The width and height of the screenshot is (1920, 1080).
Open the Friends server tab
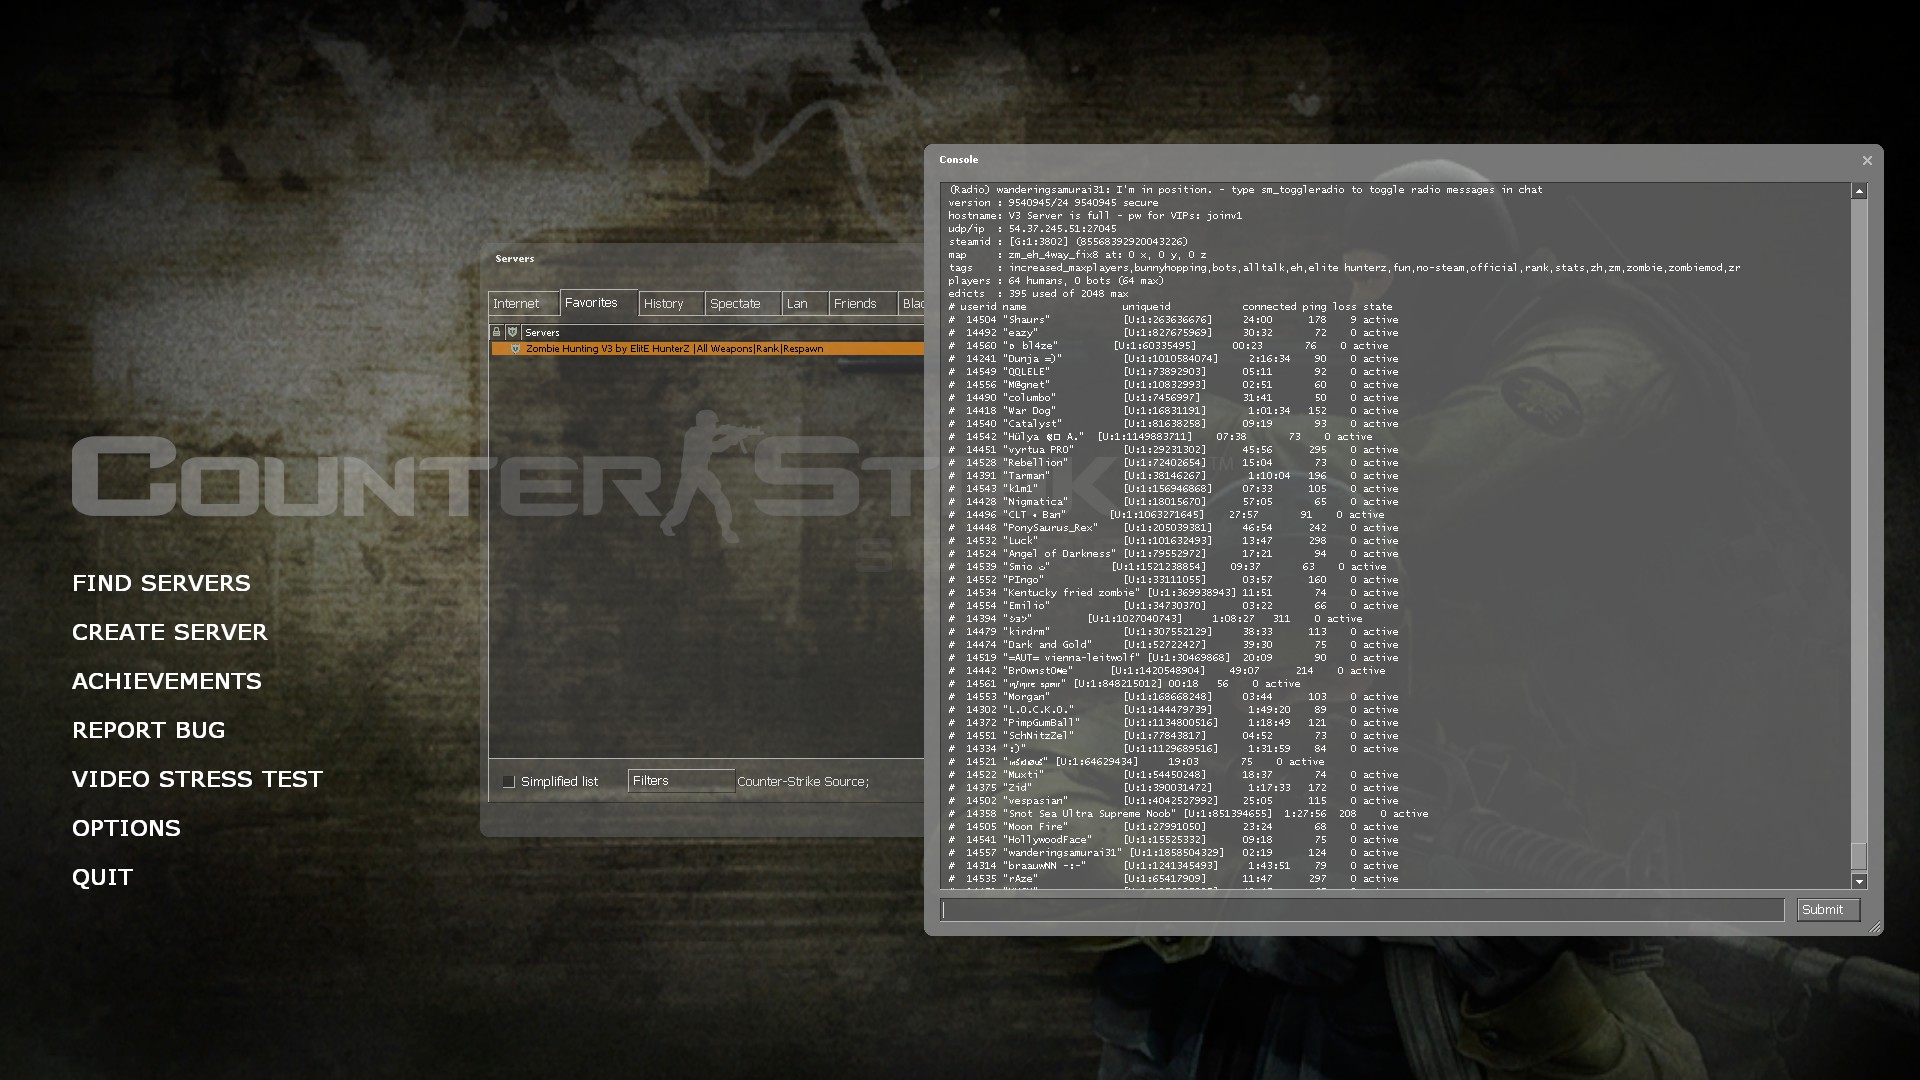[855, 304]
